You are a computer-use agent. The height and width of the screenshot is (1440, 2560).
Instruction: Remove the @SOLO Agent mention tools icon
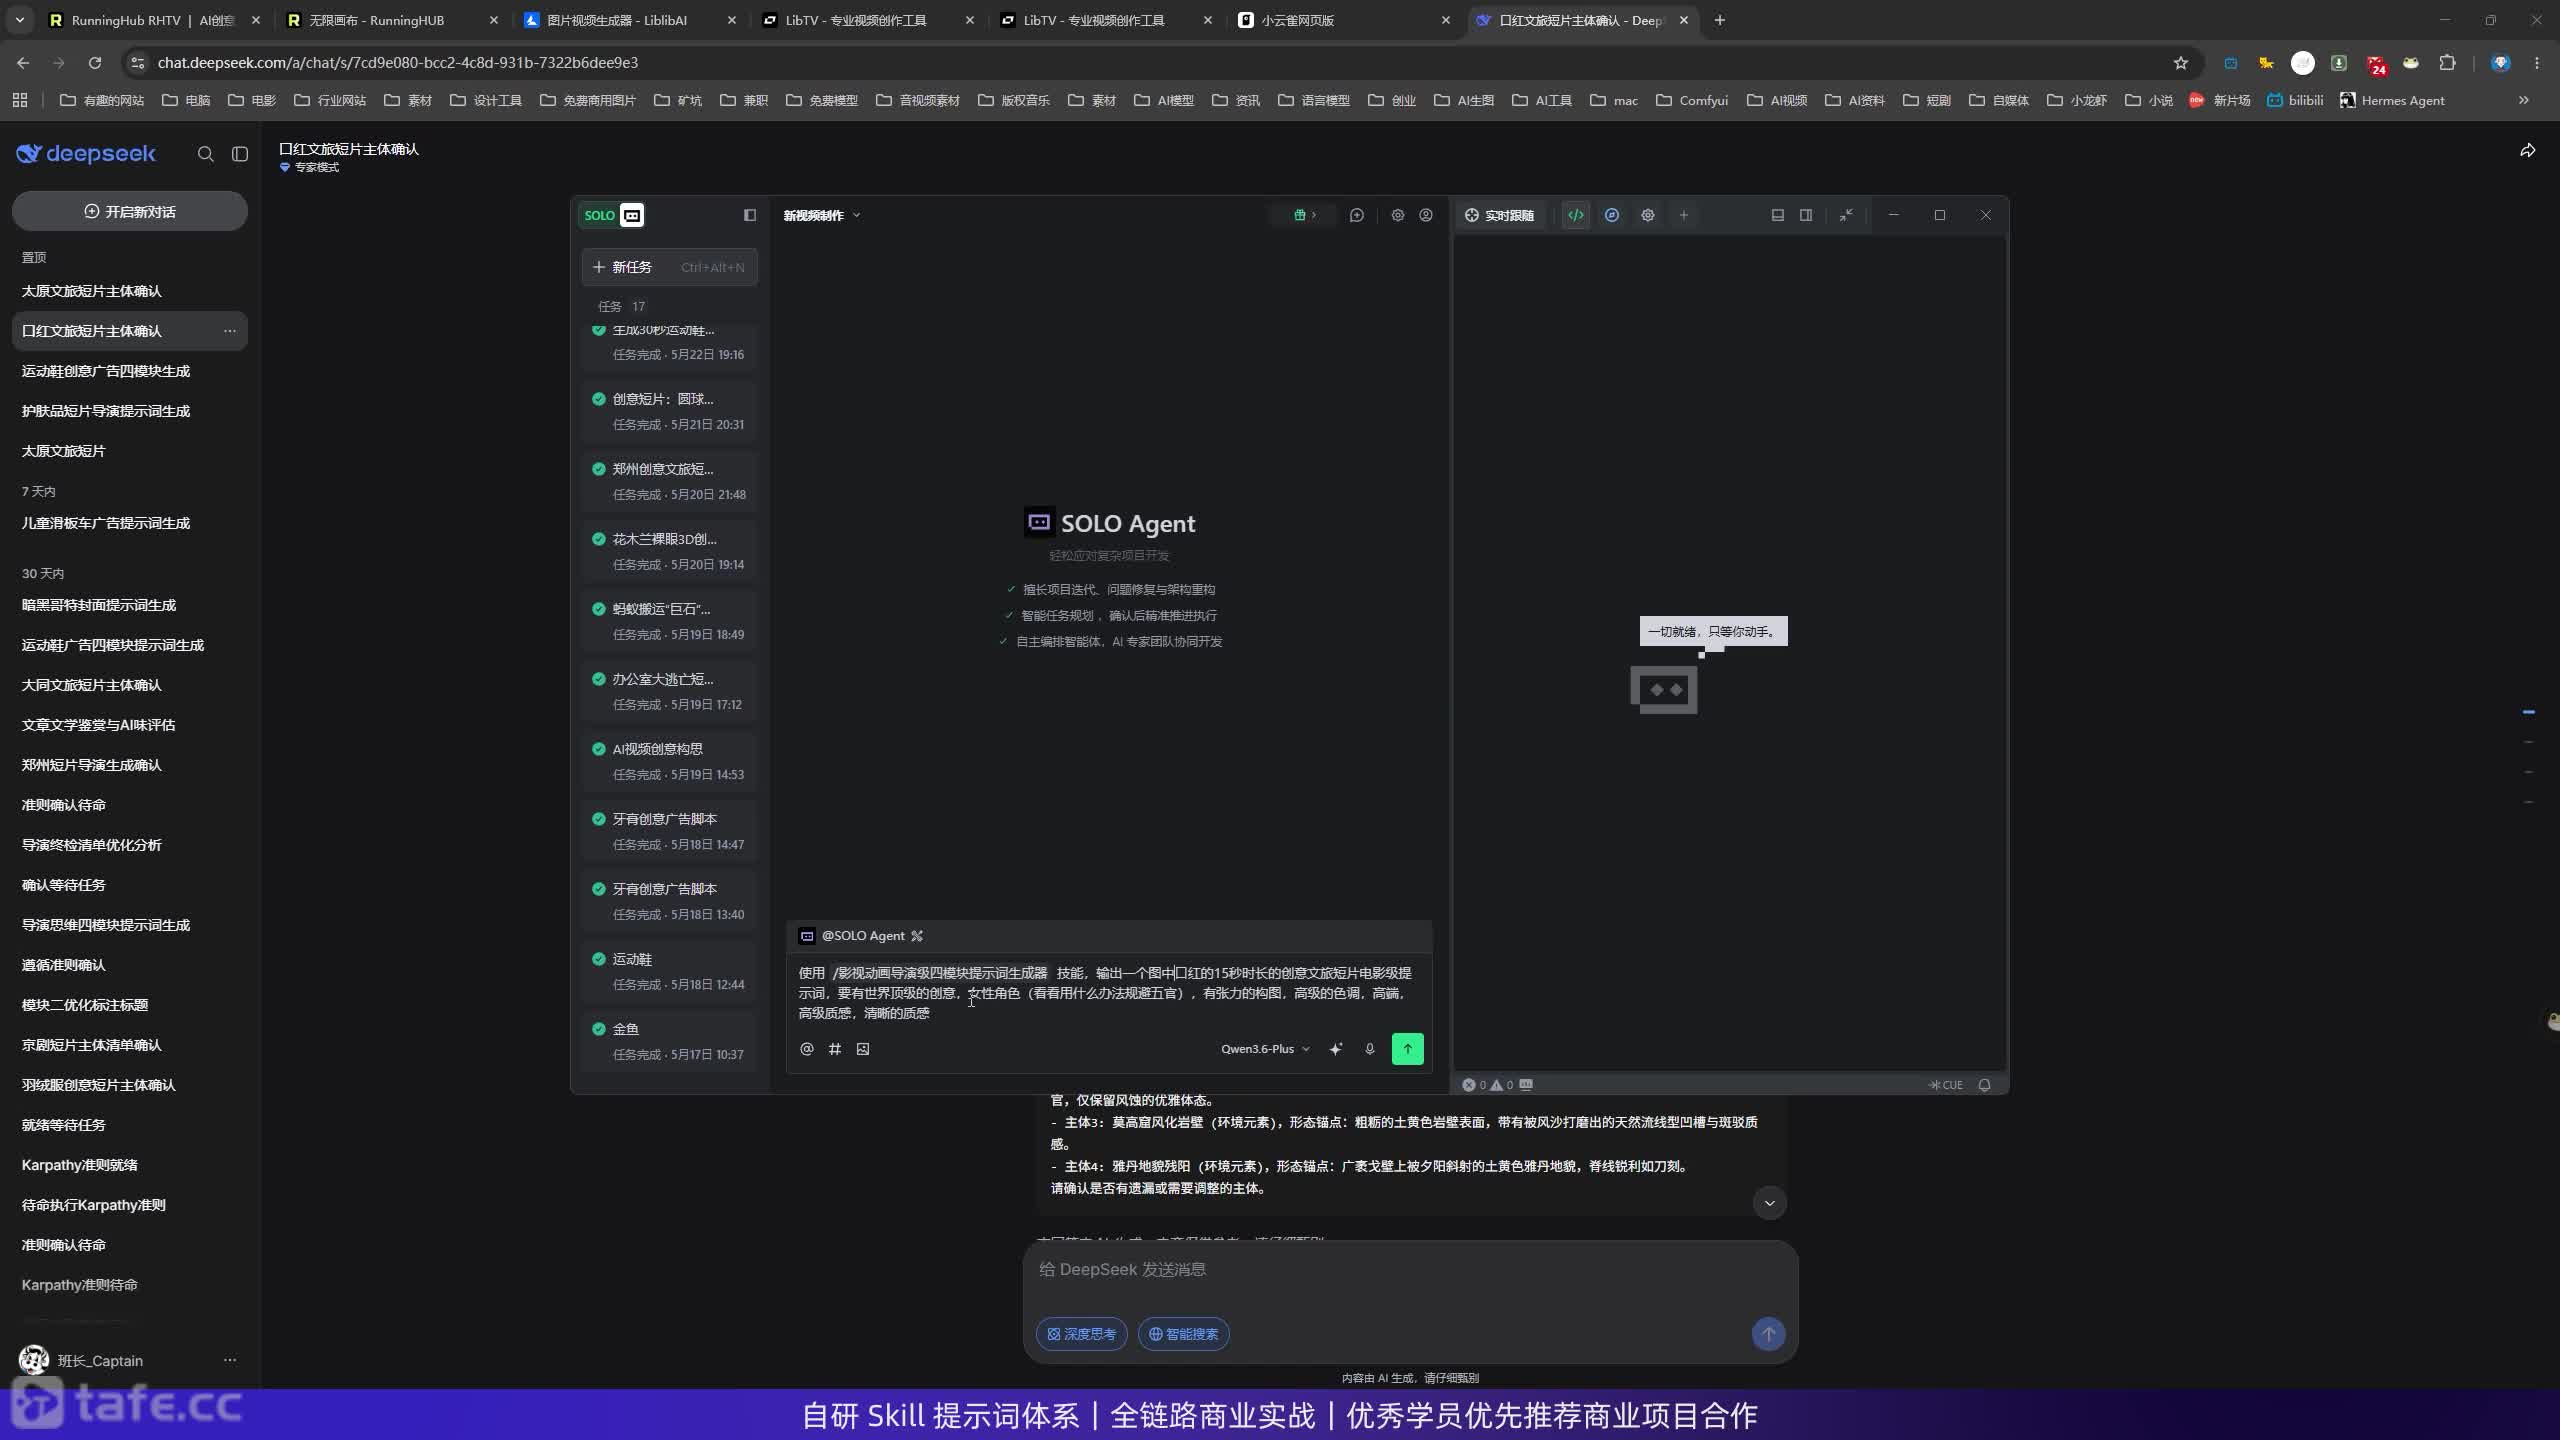click(x=917, y=936)
